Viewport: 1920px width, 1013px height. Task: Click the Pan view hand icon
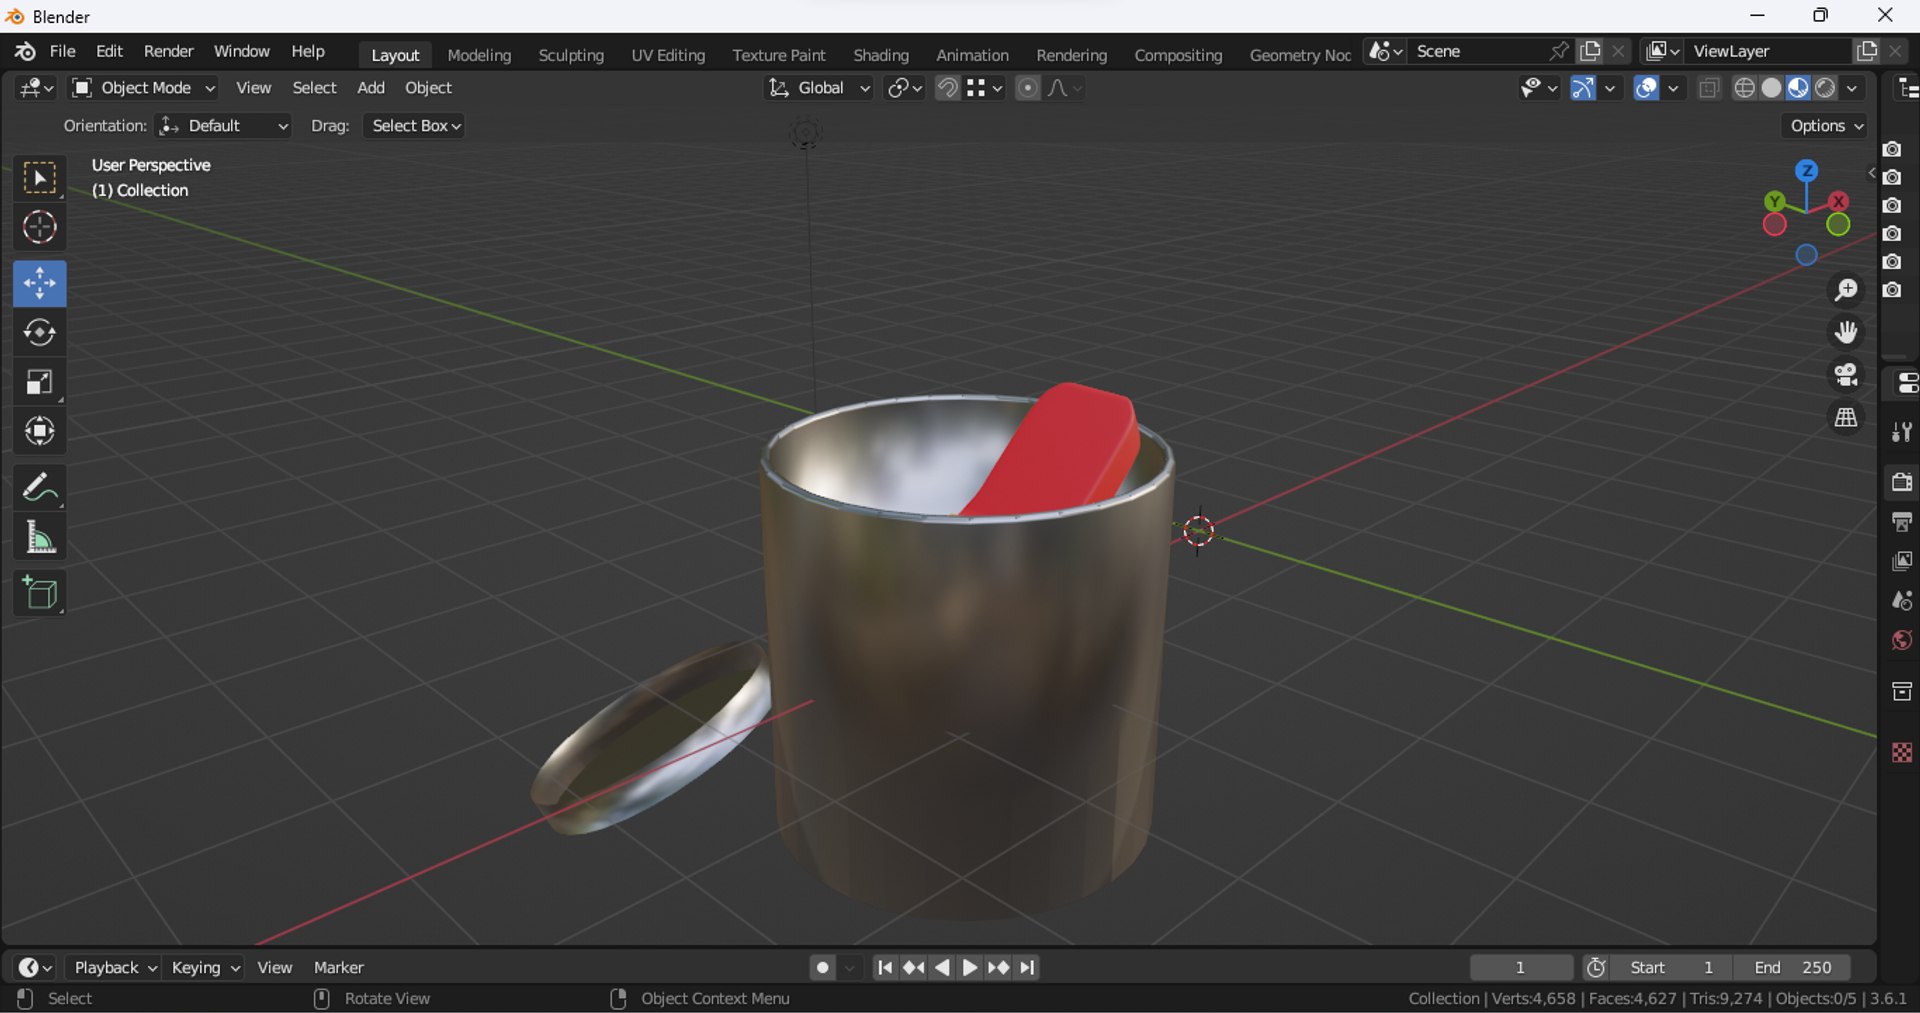pyautogui.click(x=1845, y=332)
